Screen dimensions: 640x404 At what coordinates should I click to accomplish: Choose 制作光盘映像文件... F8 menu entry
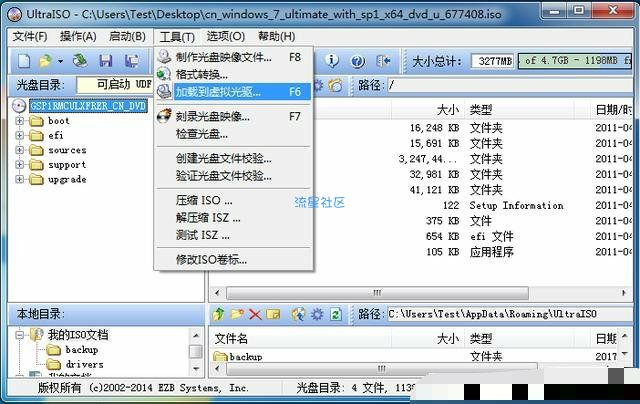click(234, 57)
